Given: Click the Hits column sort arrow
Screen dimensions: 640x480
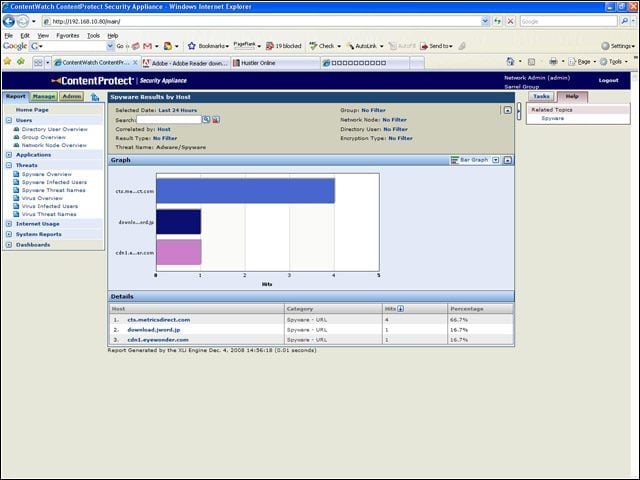Looking at the screenshot, I should click(400, 309).
